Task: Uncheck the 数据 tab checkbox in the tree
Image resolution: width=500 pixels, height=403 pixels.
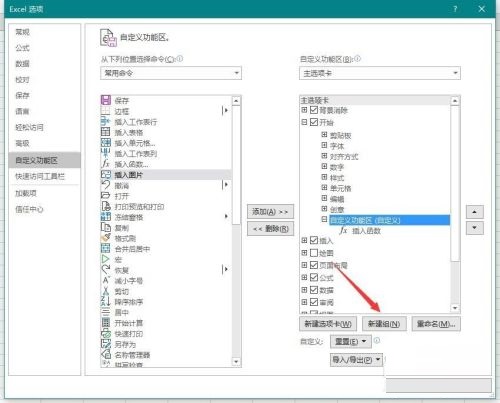Action: [x=314, y=290]
